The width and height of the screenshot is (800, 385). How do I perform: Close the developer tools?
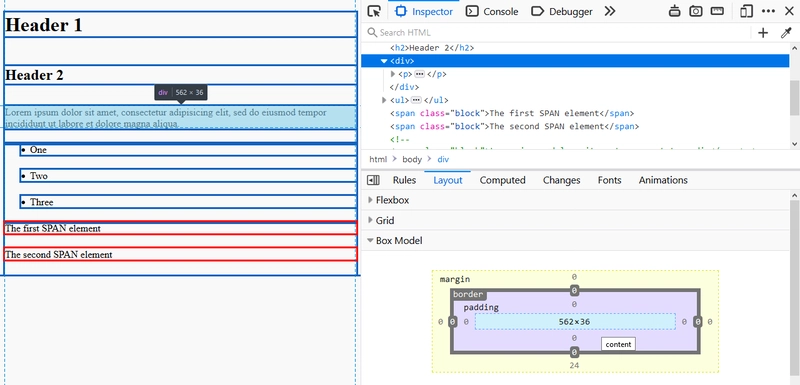click(x=789, y=11)
